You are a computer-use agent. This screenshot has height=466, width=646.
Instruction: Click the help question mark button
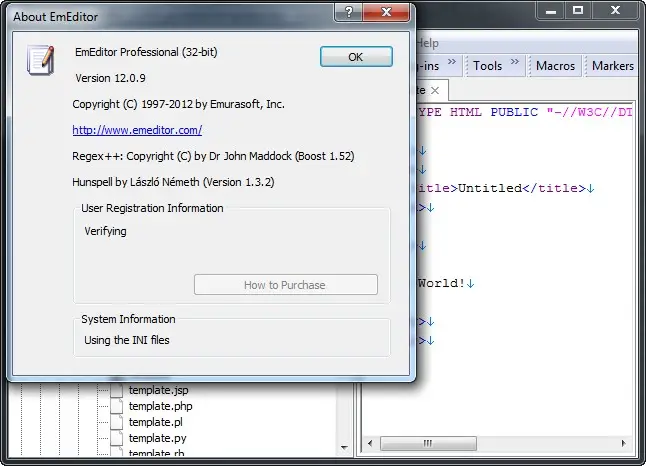tap(349, 12)
